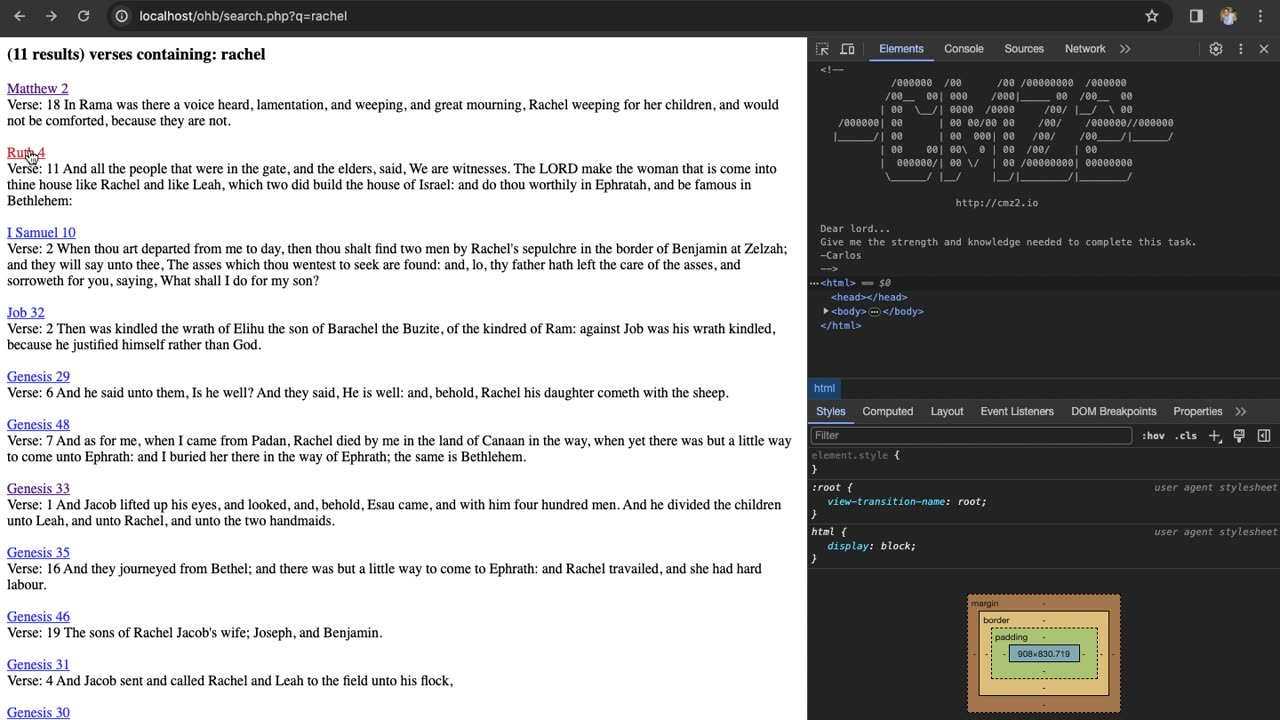1280x720 pixels.
Task: Open the Genesis 30 link
Action: pos(38,713)
